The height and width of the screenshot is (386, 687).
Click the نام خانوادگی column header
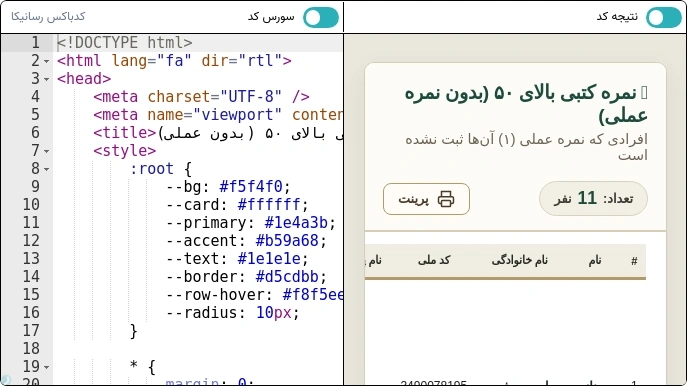point(519,260)
